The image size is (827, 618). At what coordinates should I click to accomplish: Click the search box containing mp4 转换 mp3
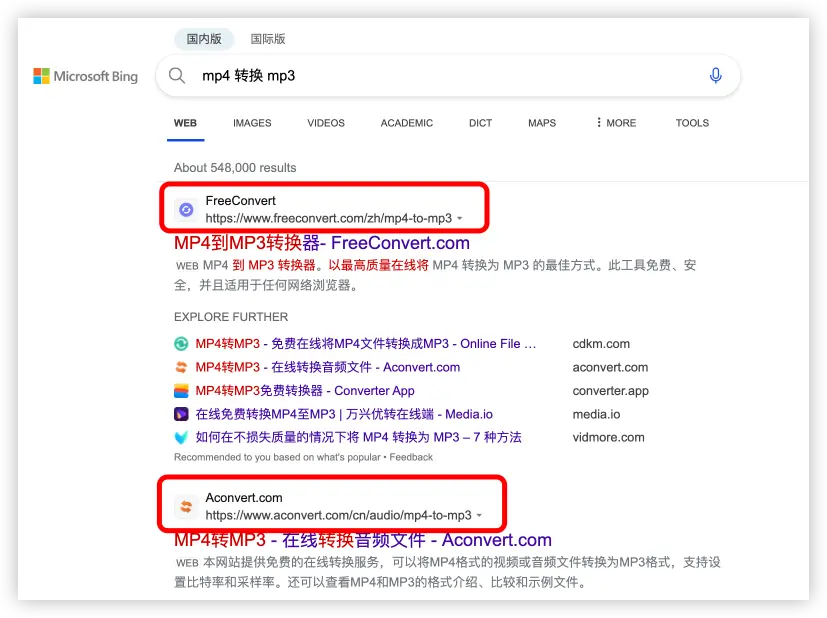[x=448, y=76]
